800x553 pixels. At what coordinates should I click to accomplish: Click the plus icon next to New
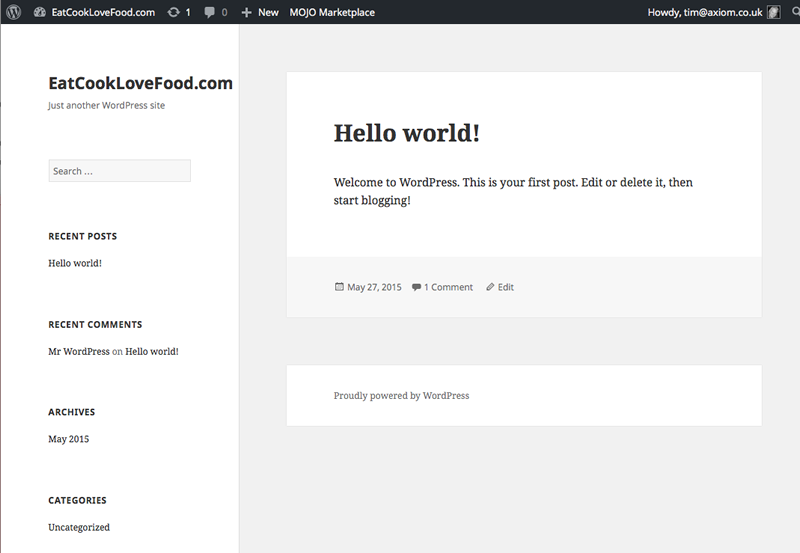[246, 12]
